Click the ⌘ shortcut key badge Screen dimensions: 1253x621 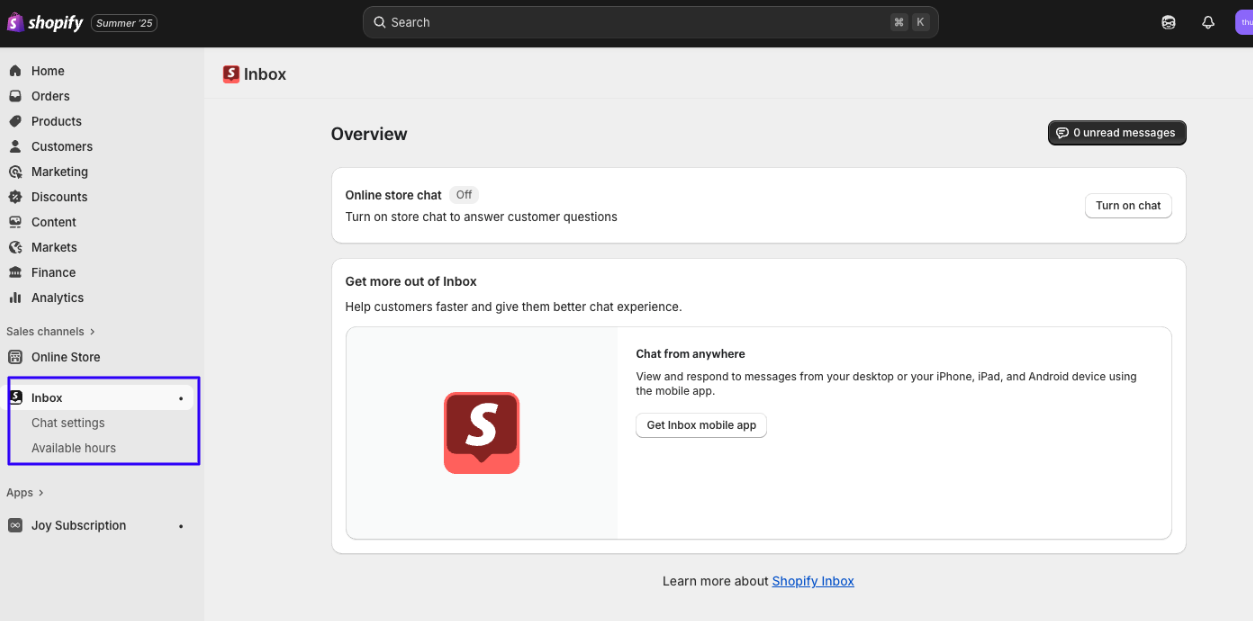899,22
